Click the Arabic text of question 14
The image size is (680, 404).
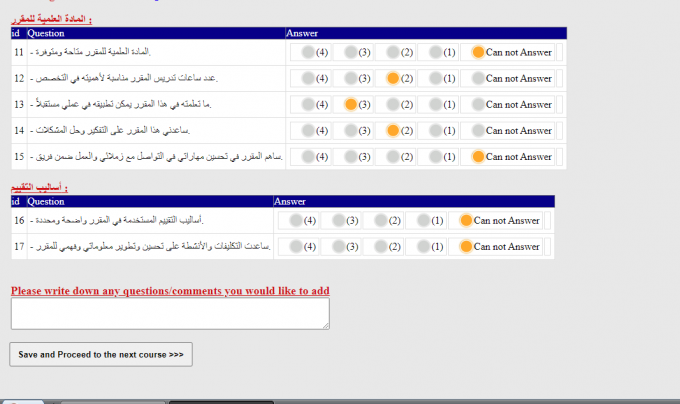[110, 130]
